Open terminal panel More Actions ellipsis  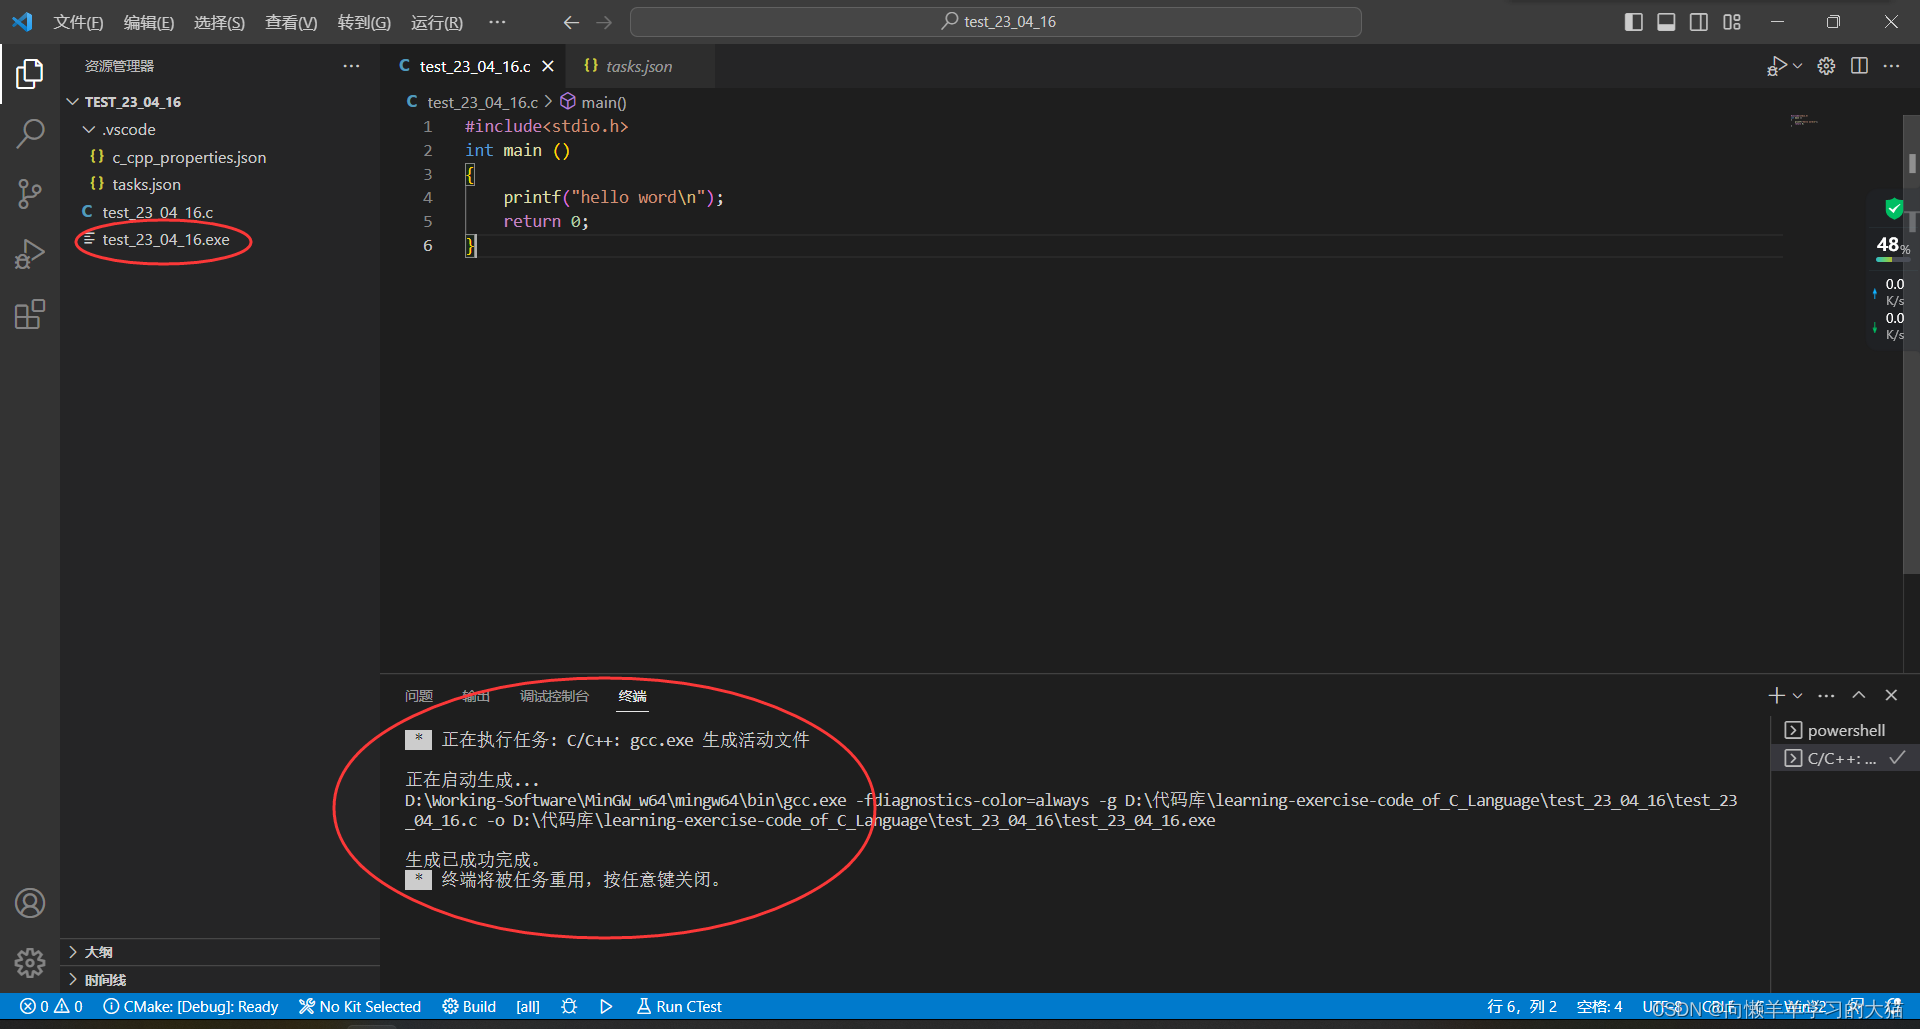pyautogui.click(x=1826, y=695)
